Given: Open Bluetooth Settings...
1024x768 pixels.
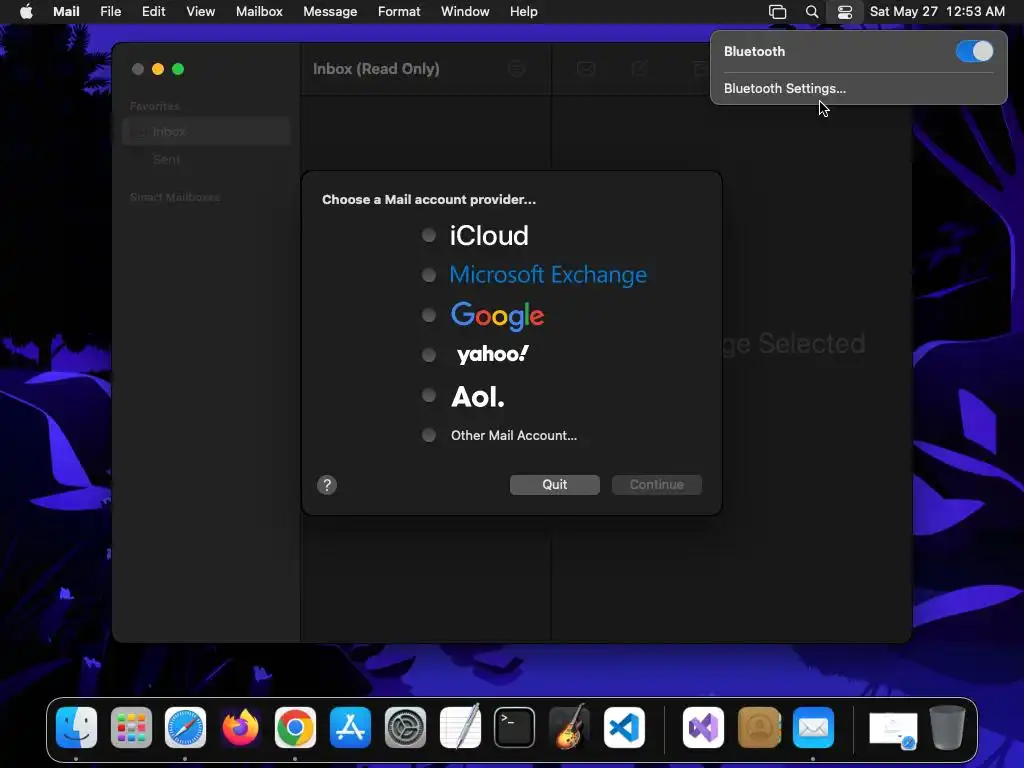Looking at the screenshot, I should pos(784,88).
